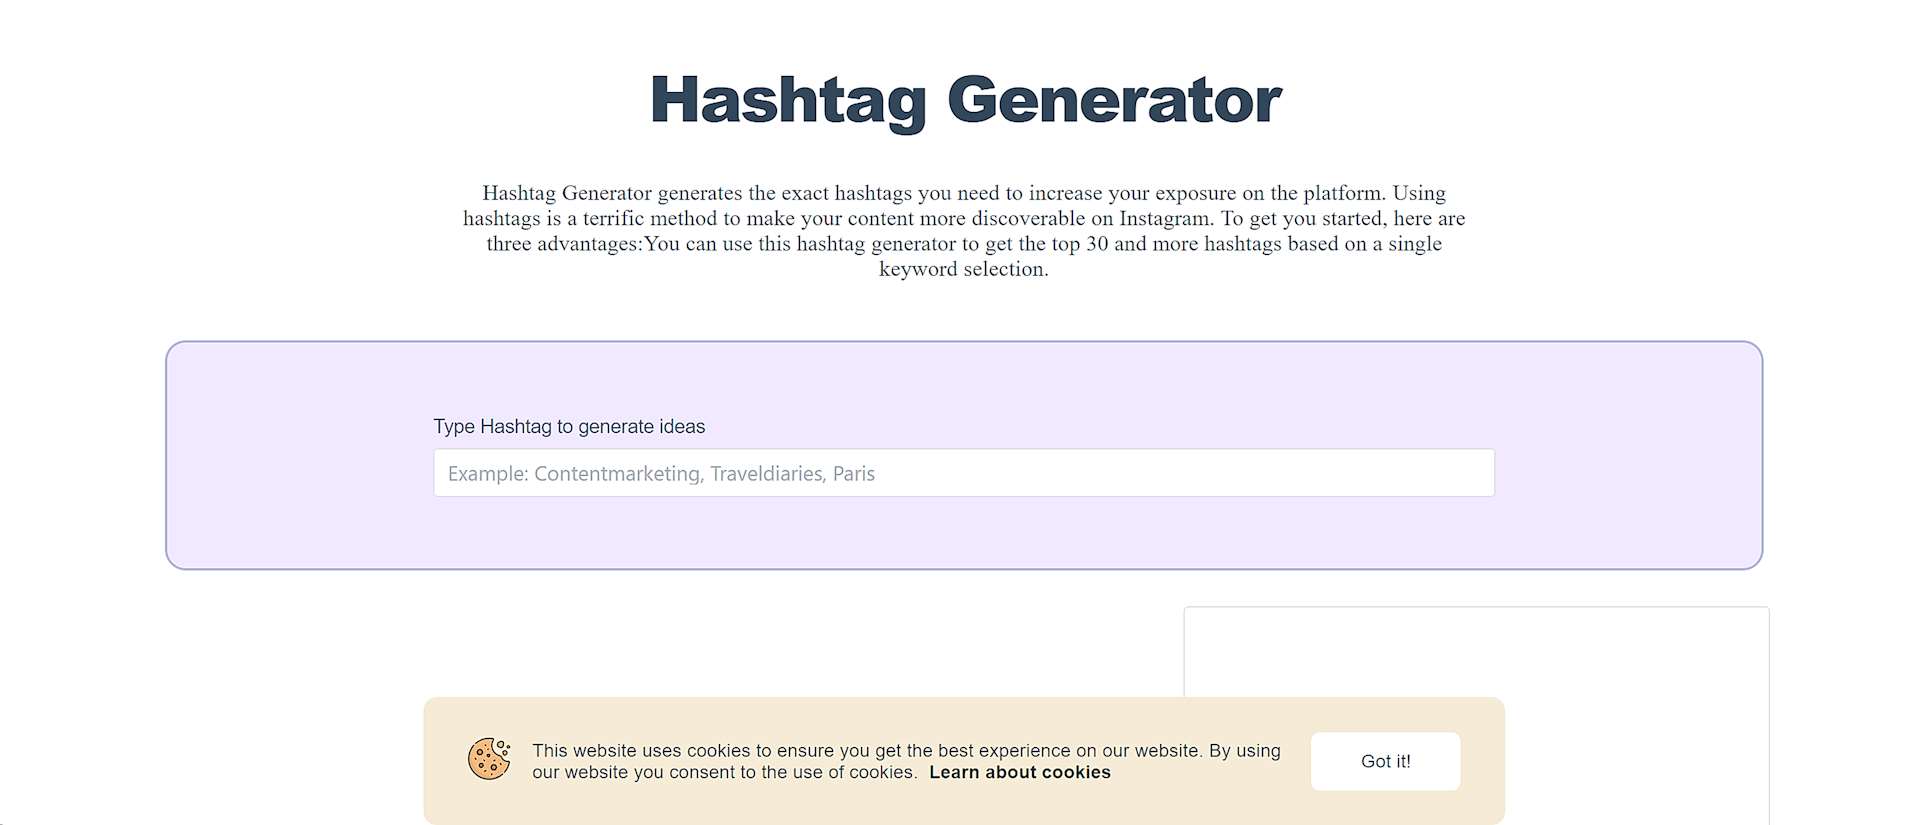1920x825 pixels.
Task: Click the "keyword selection." line of the description
Action: (963, 269)
